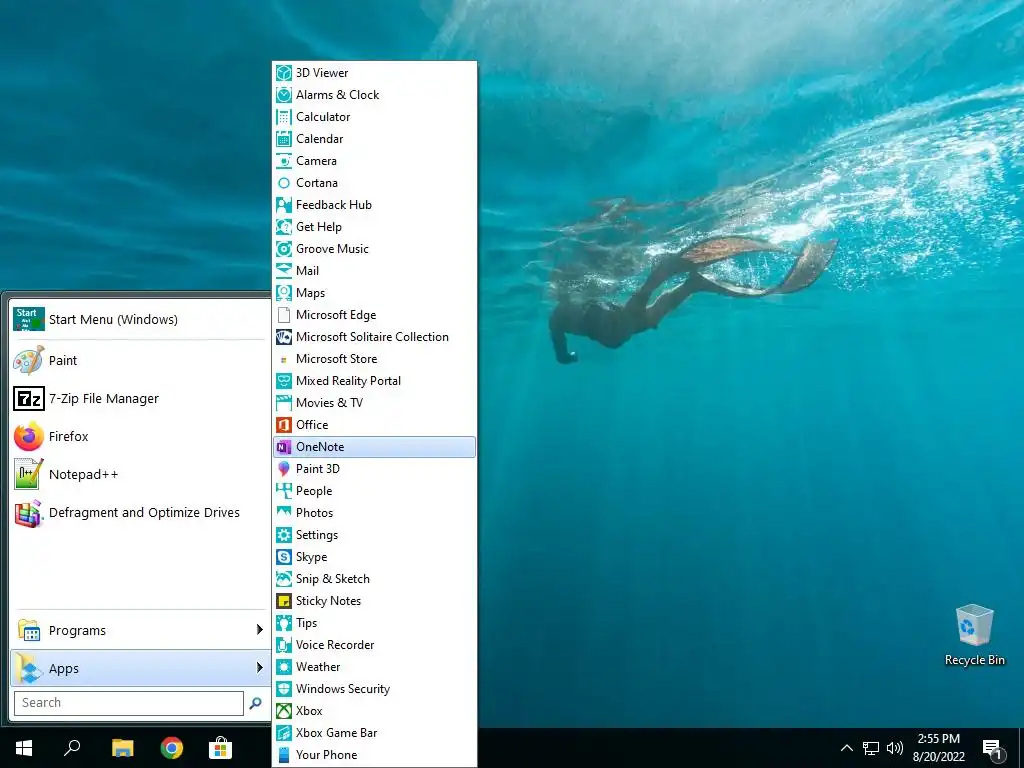
Task: Launch Alarms & Clock app
Action: pyautogui.click(x=374, y=95)
